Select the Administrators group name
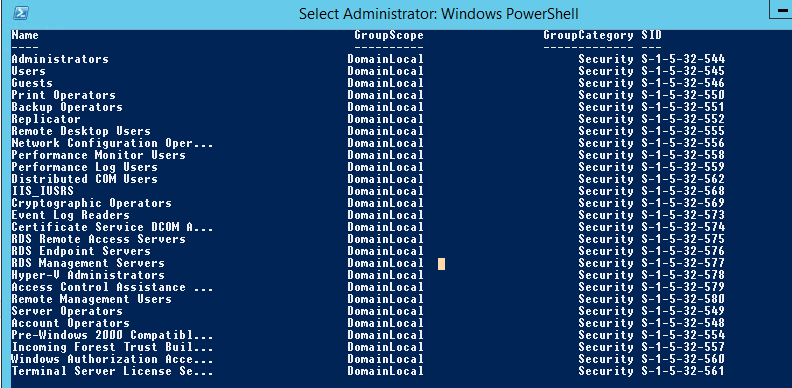This screenshot has width=792, height=388. [x=60, y=59]
